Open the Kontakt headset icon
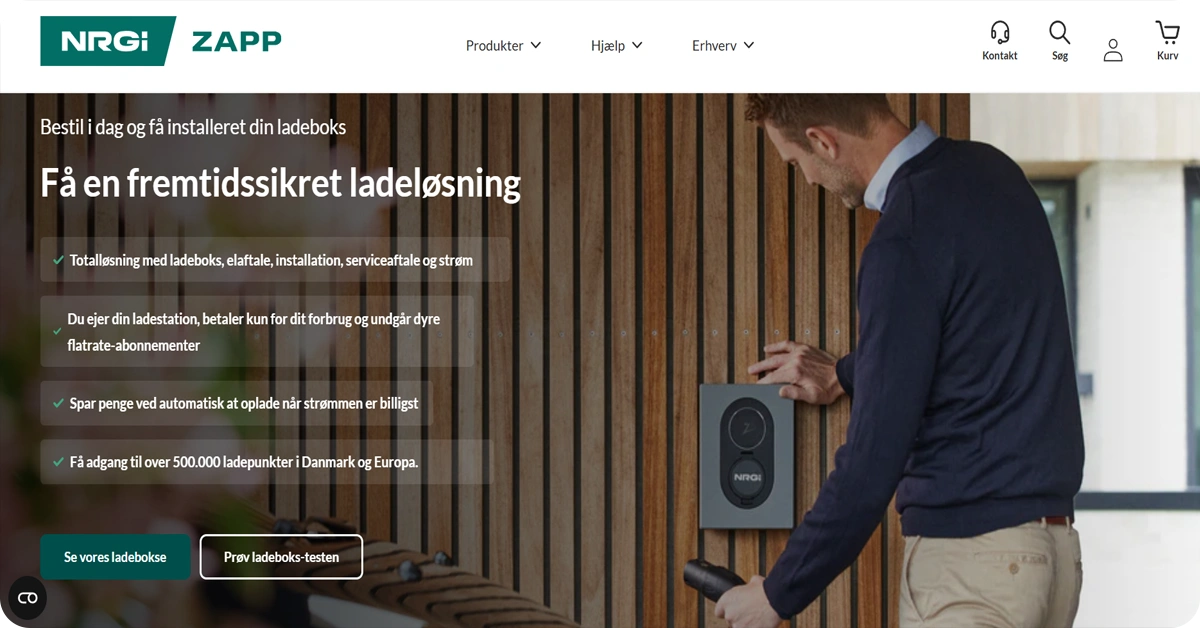1200x628 pixels. tap(1000, 32)
